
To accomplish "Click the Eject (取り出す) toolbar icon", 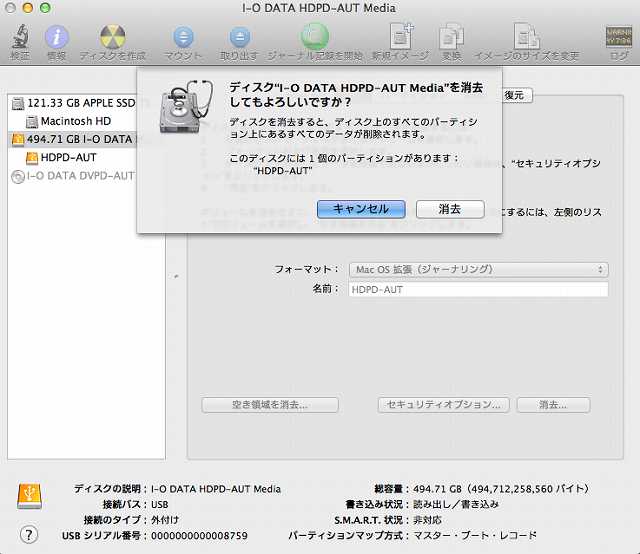I will [239, 38].
